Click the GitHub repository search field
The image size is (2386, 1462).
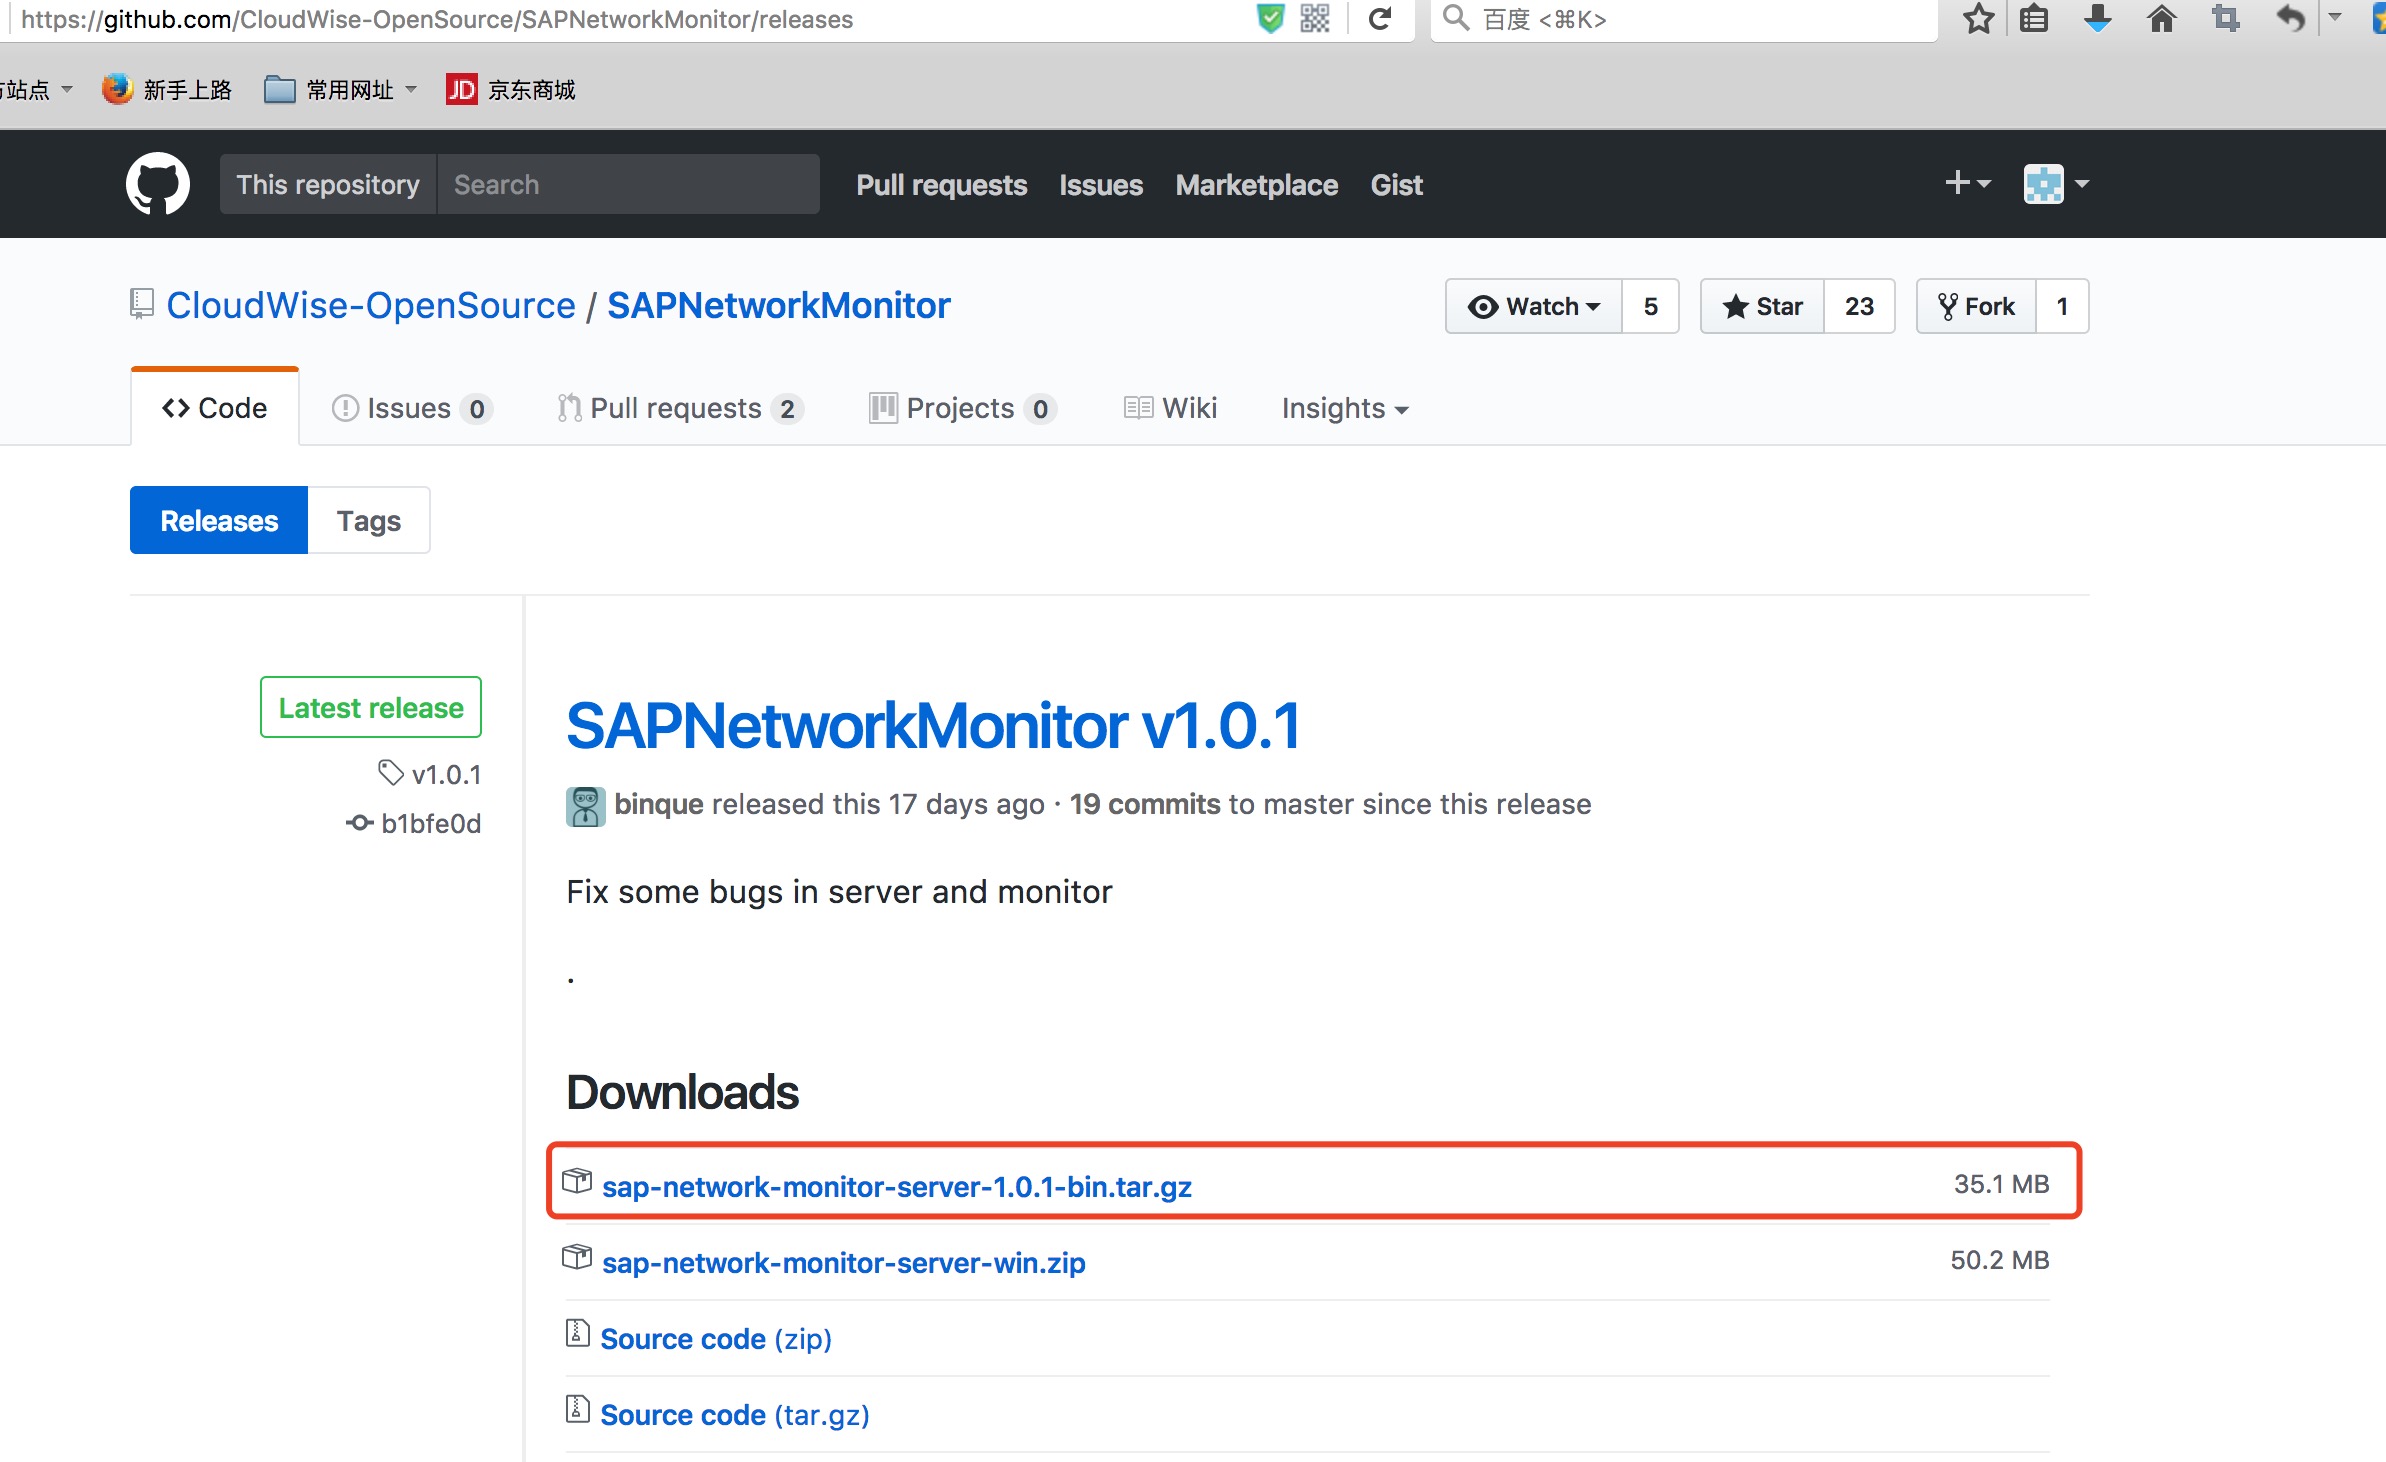(x=628, y=184)
